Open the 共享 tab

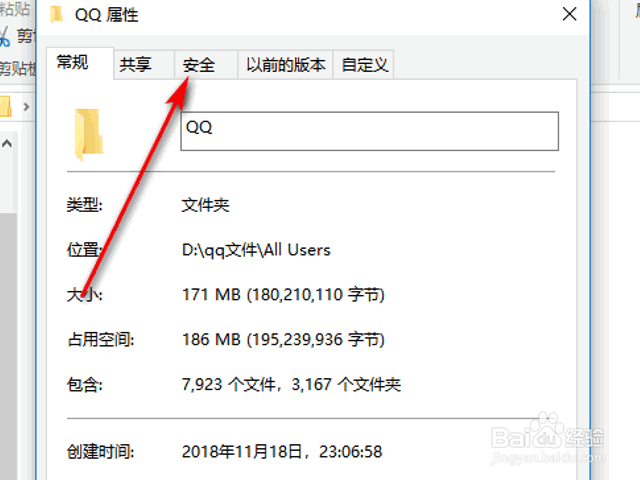(144, 64)
